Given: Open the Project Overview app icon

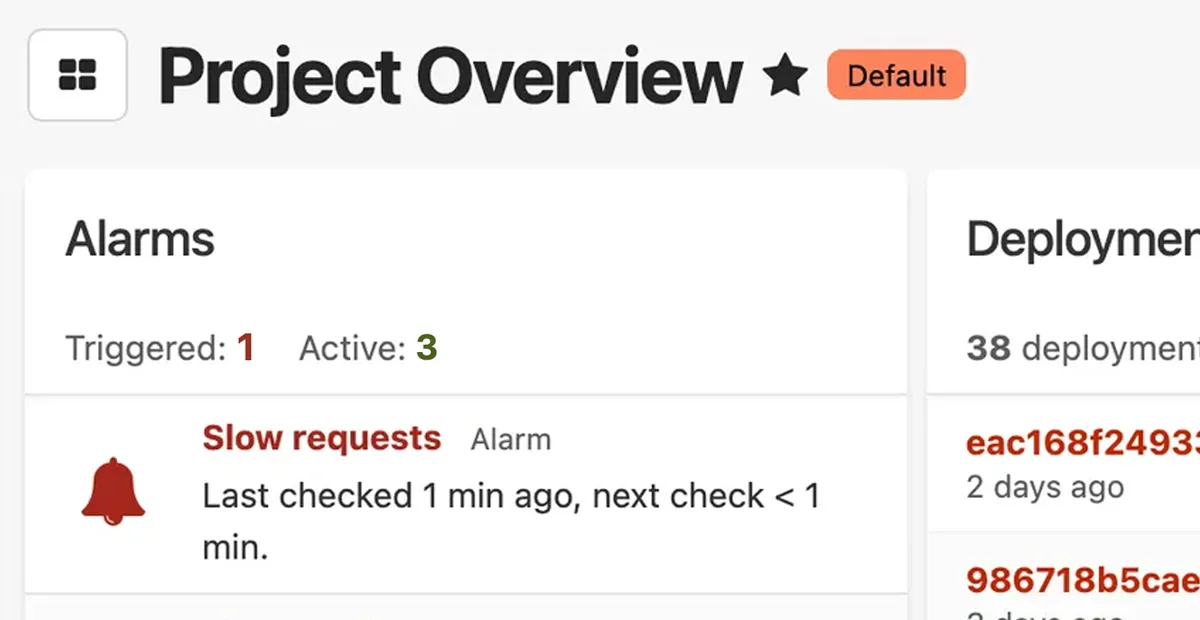Looking at the screenshot, I should [x=77, y=75].
